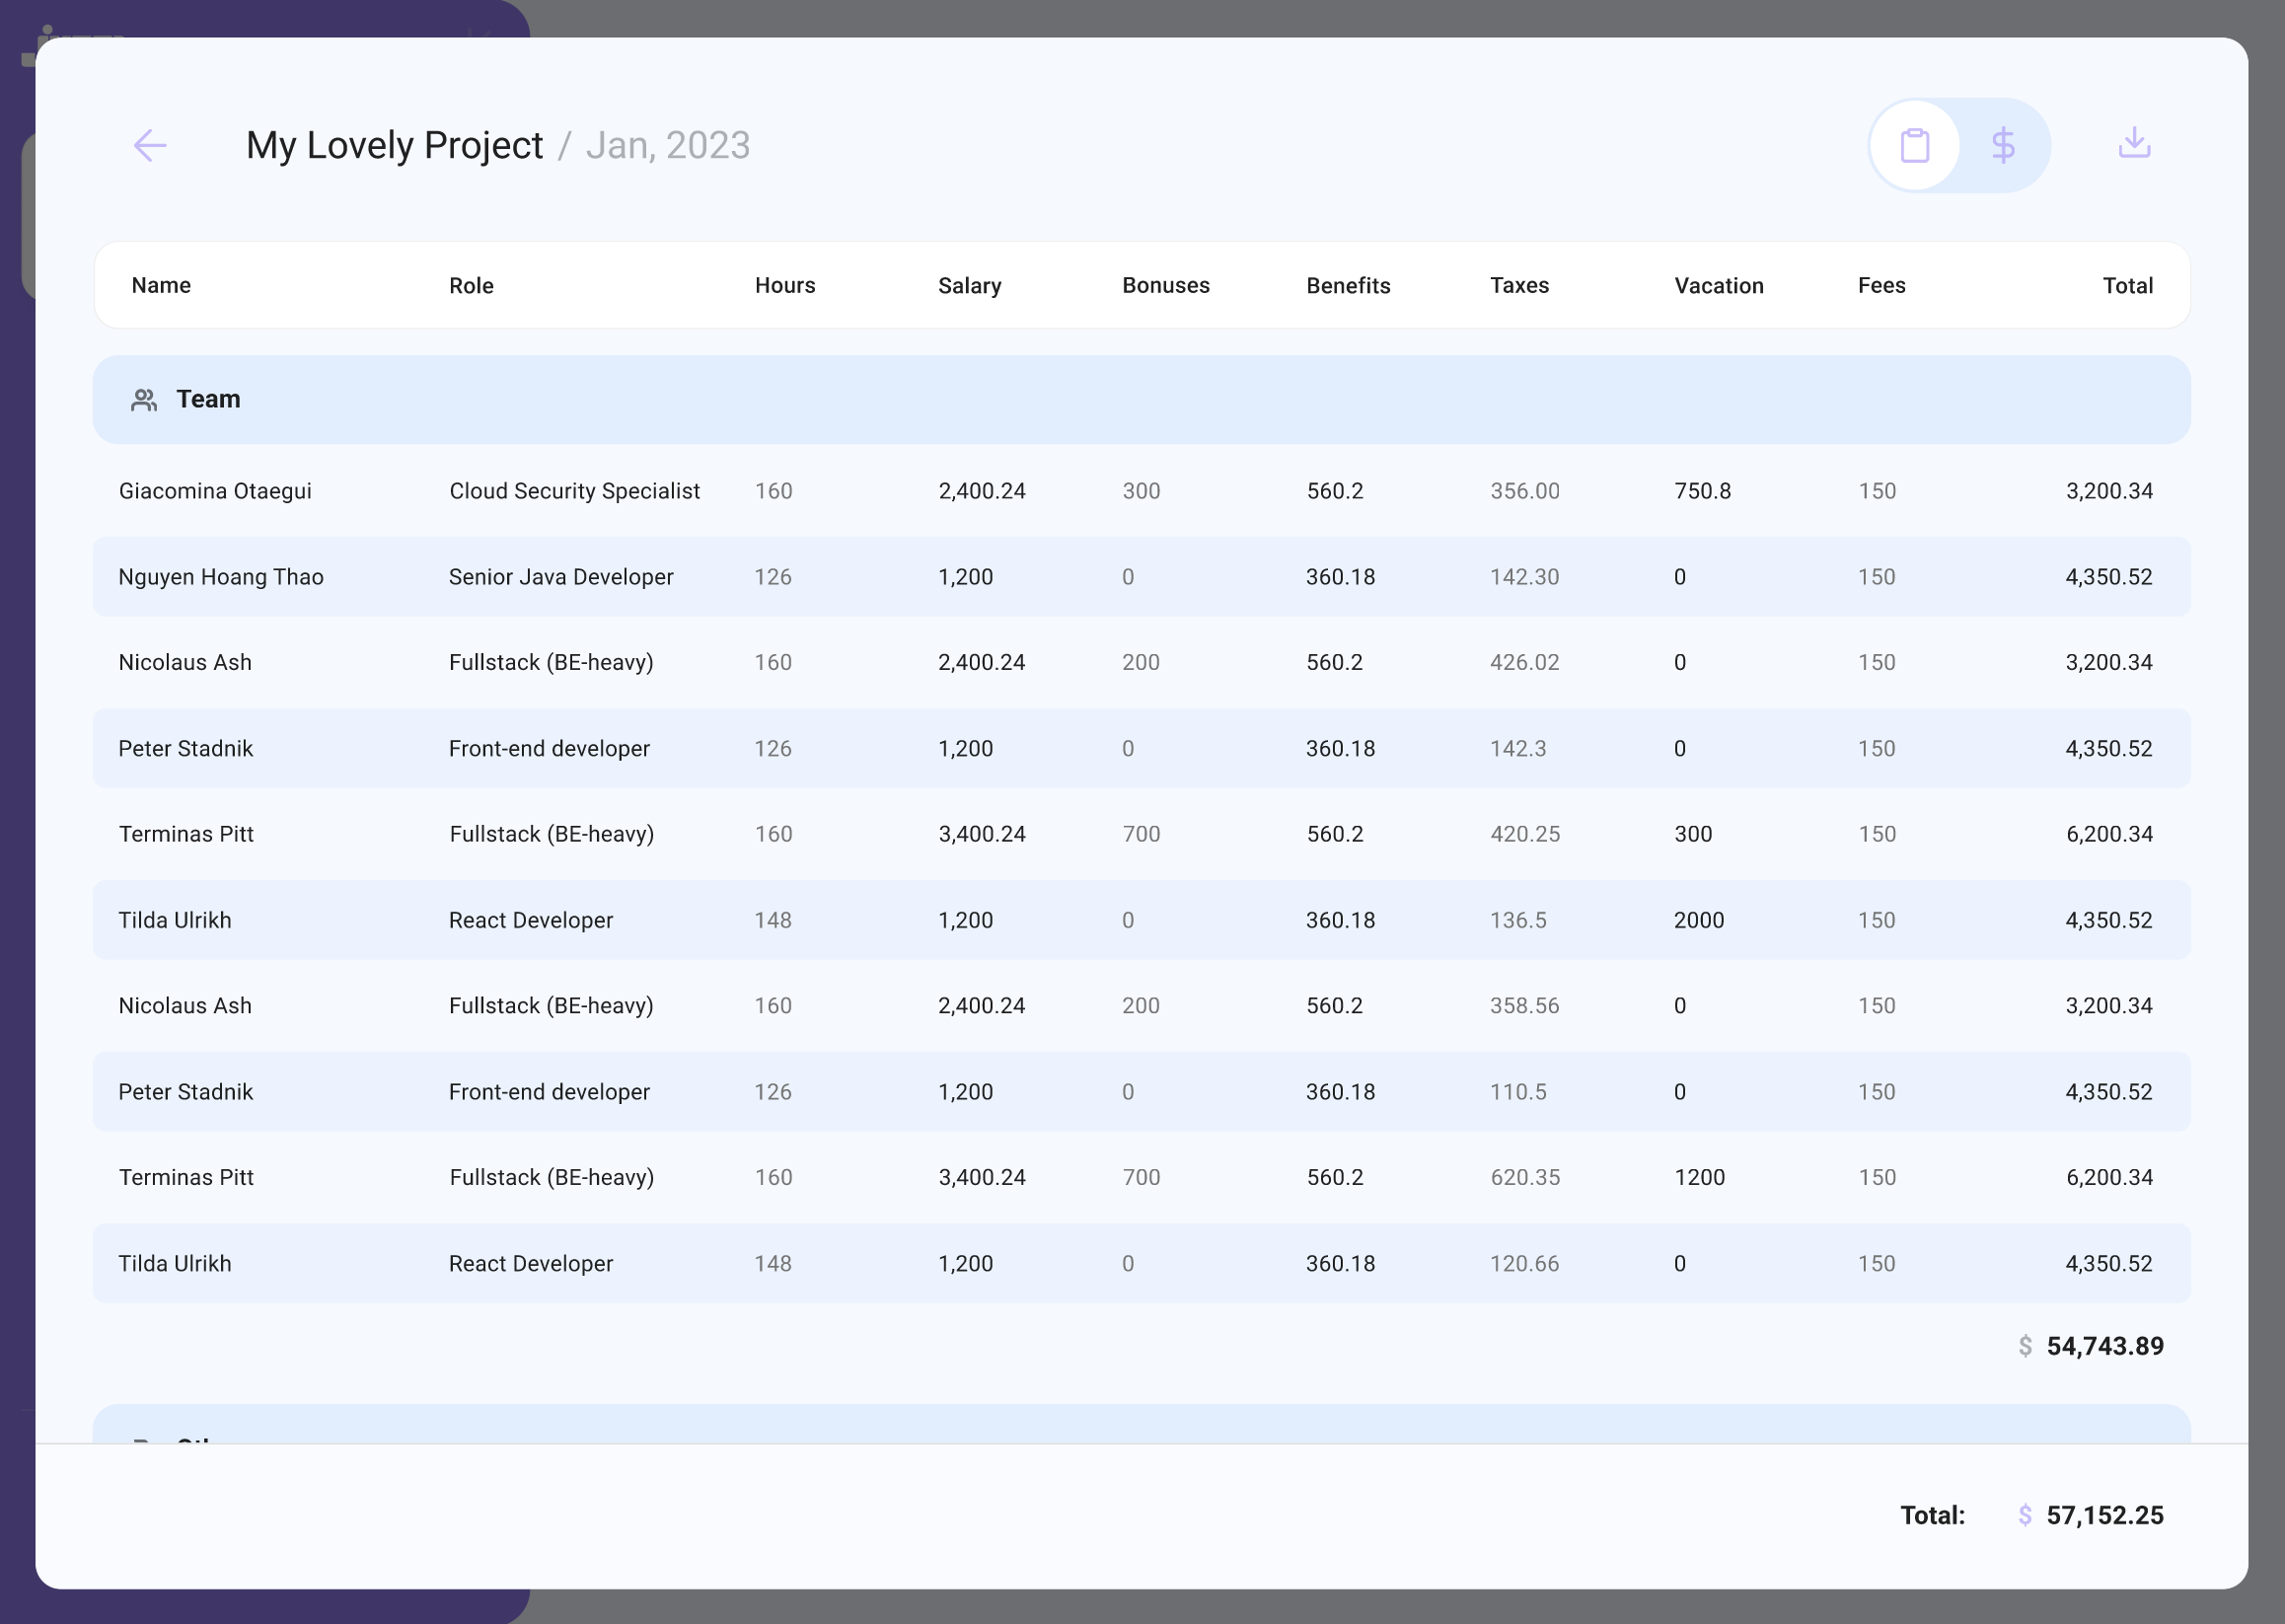
Task: Download the report via download icon
Action: tap(2134, 143)
